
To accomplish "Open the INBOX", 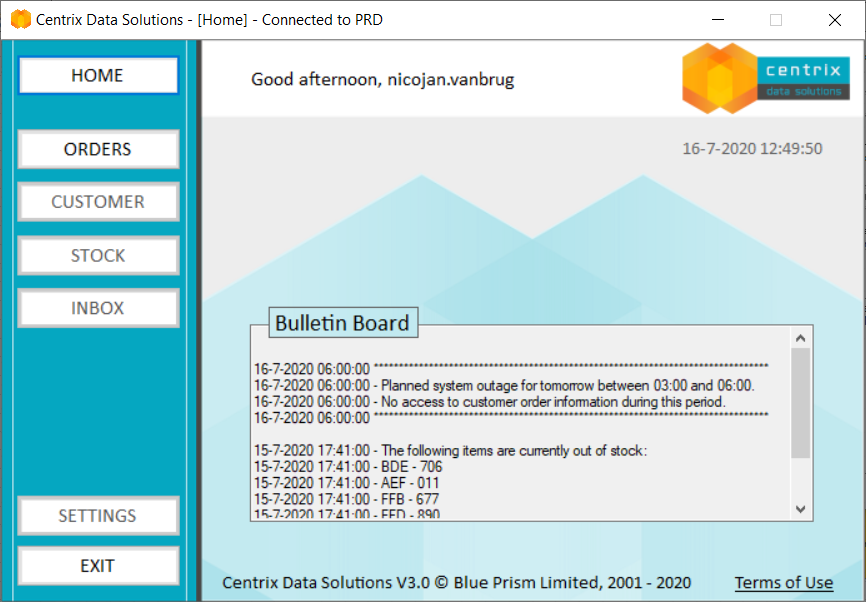I will 98,308.
